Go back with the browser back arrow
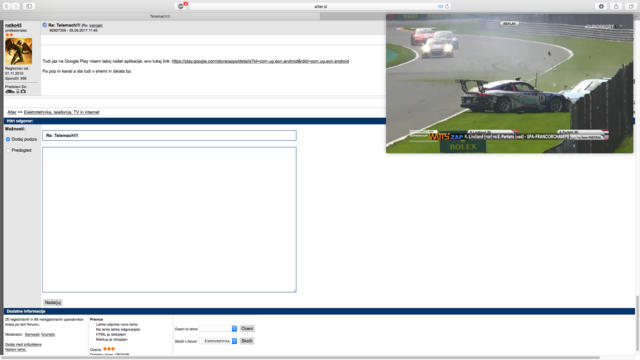This screenshot has width=640, height=360. tap(7, 6)
